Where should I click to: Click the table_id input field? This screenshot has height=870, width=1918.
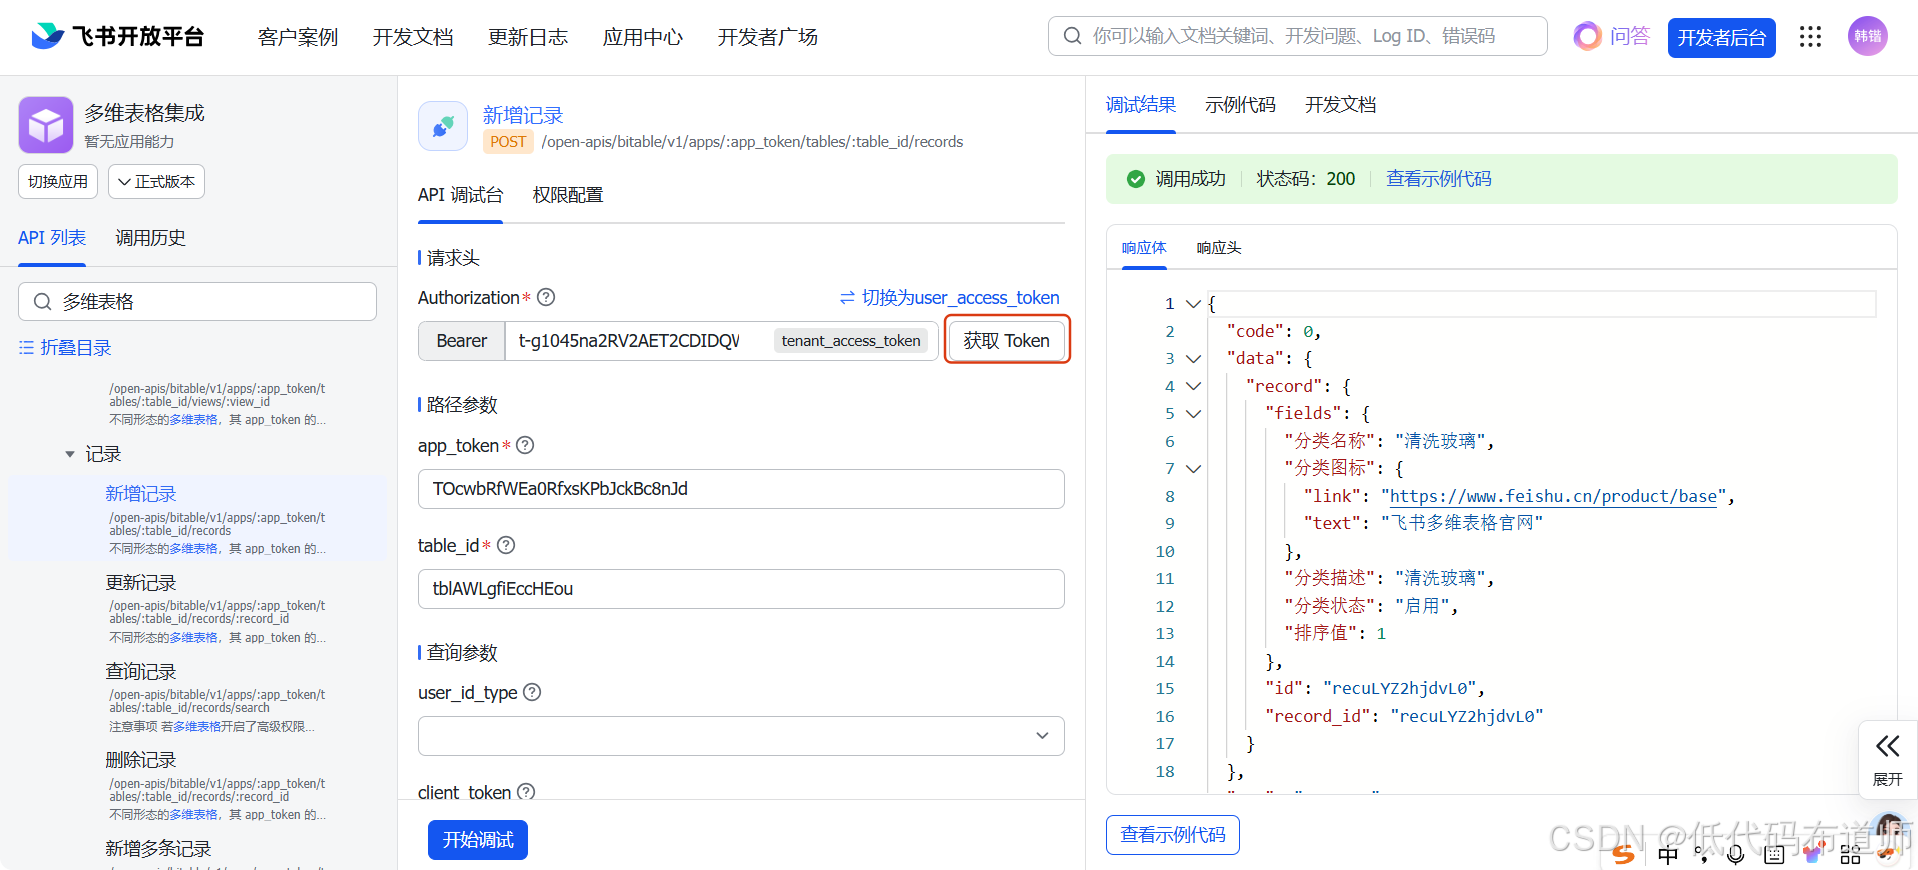click(741, 589)
